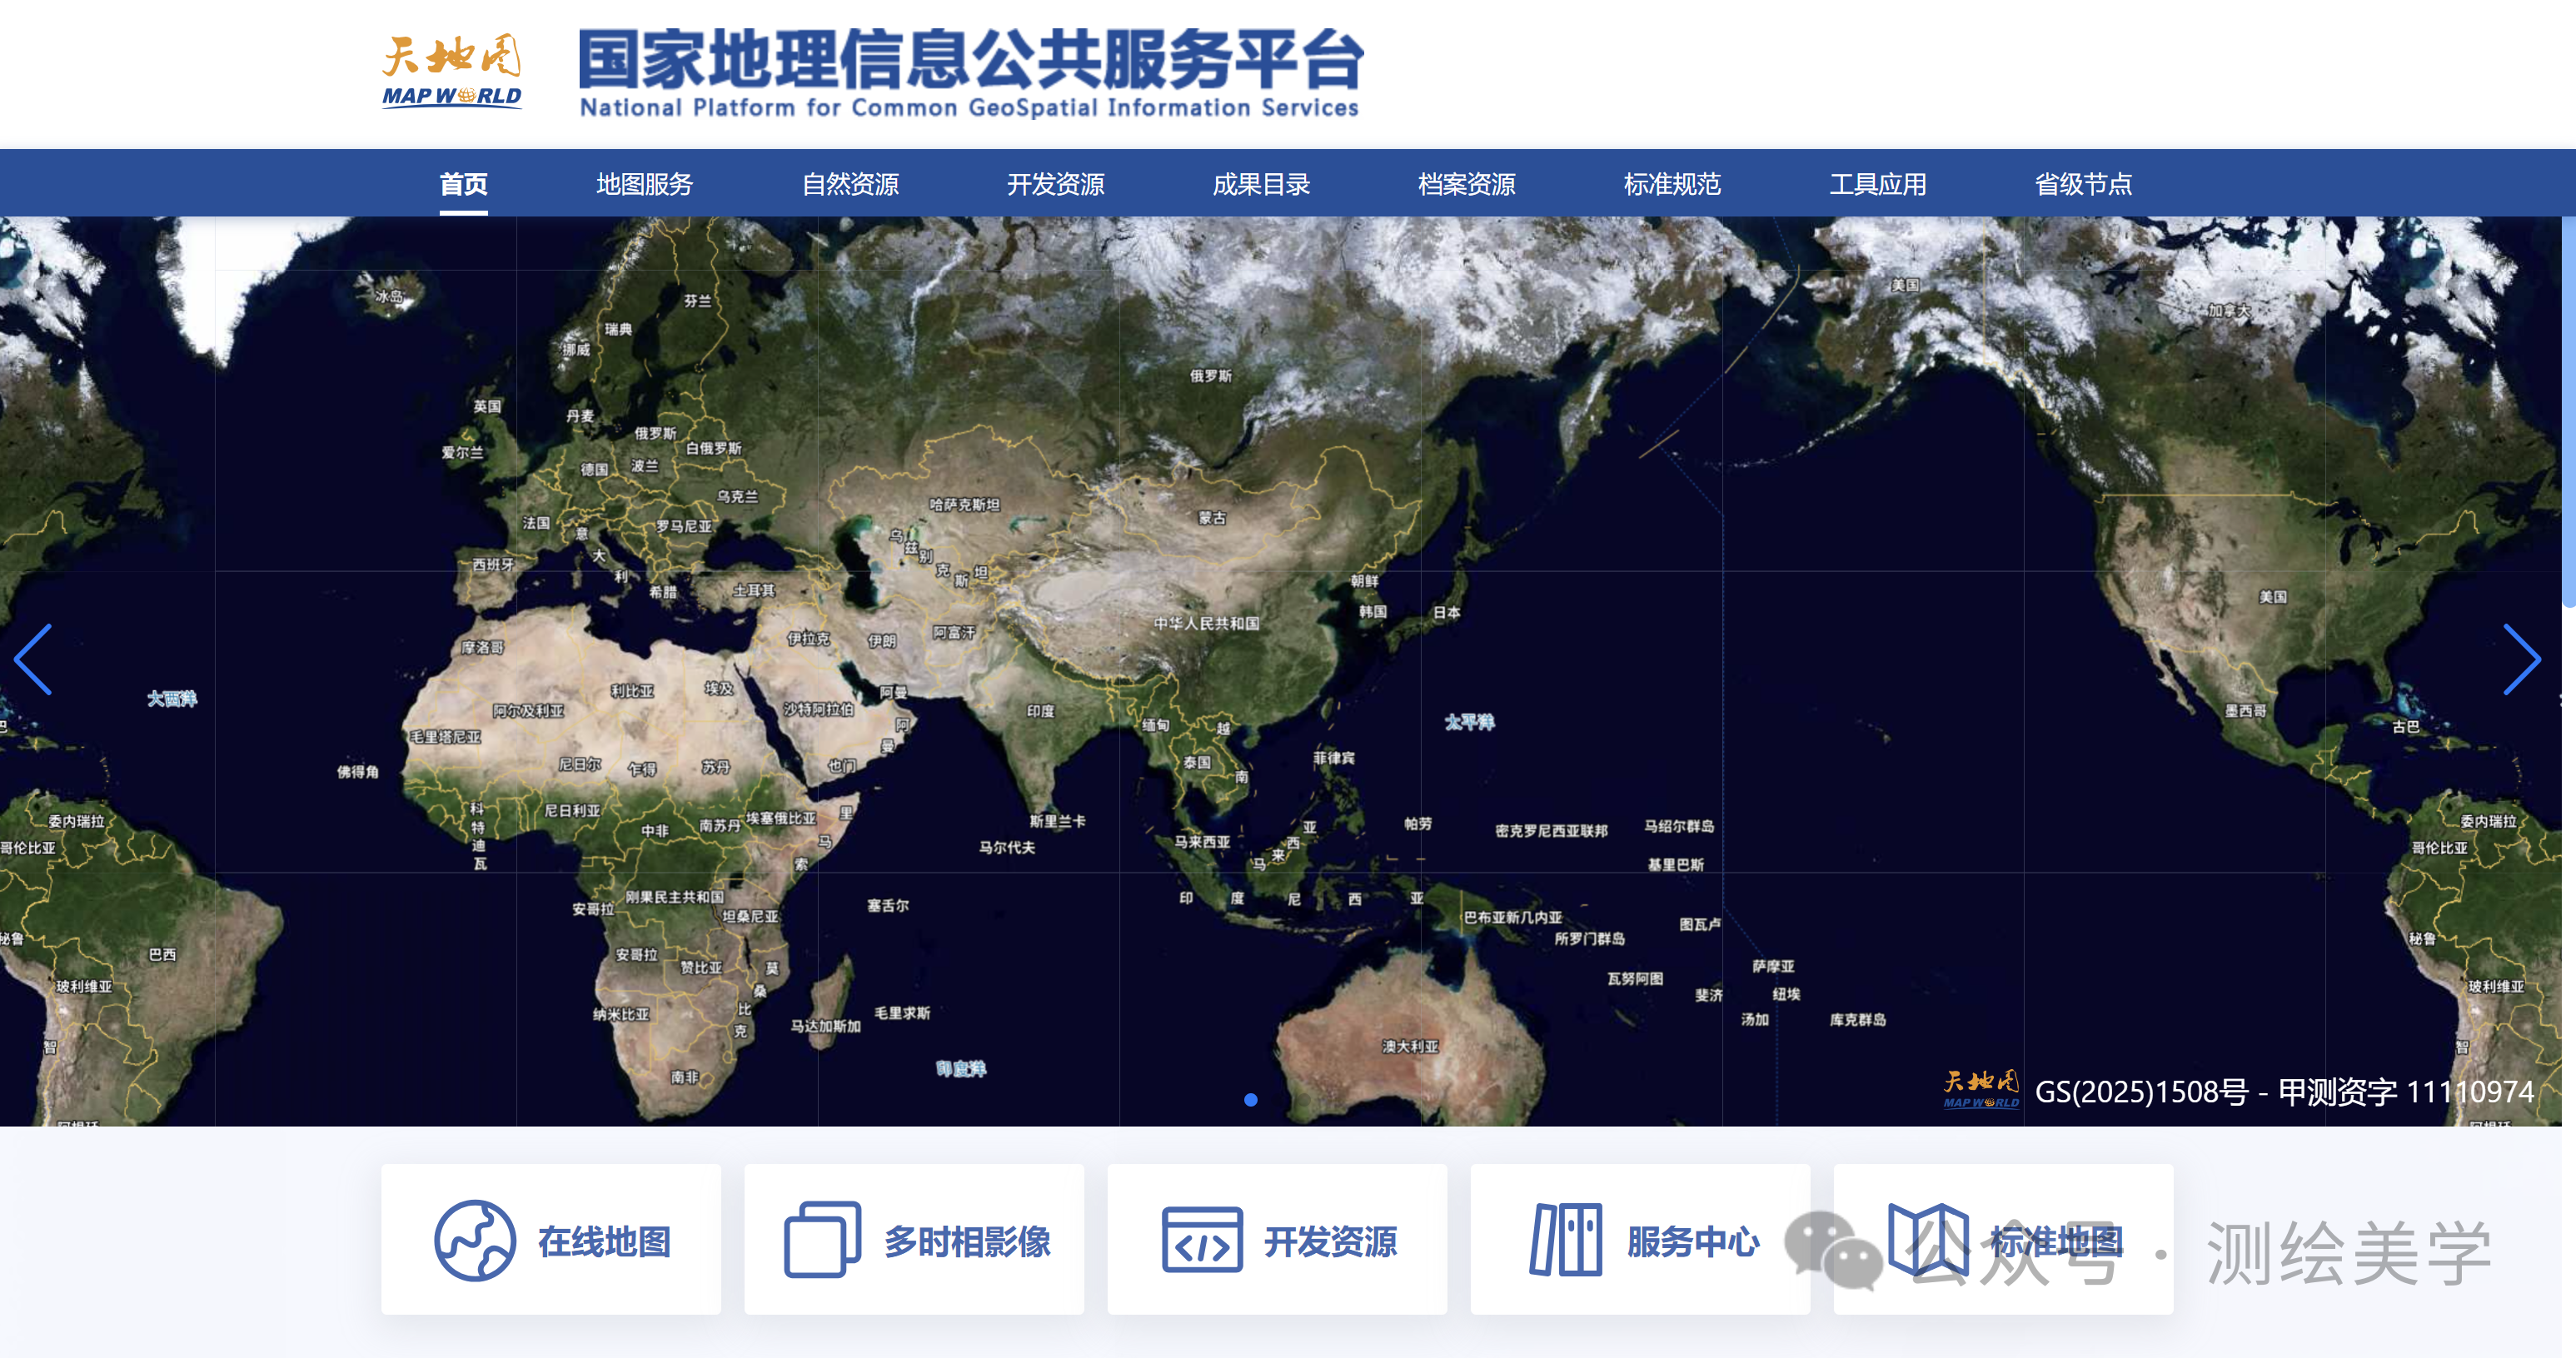This screenshot has width=2576, height=1358.
Task: Expand the 自然资源 navigation item
Action: 850,184
